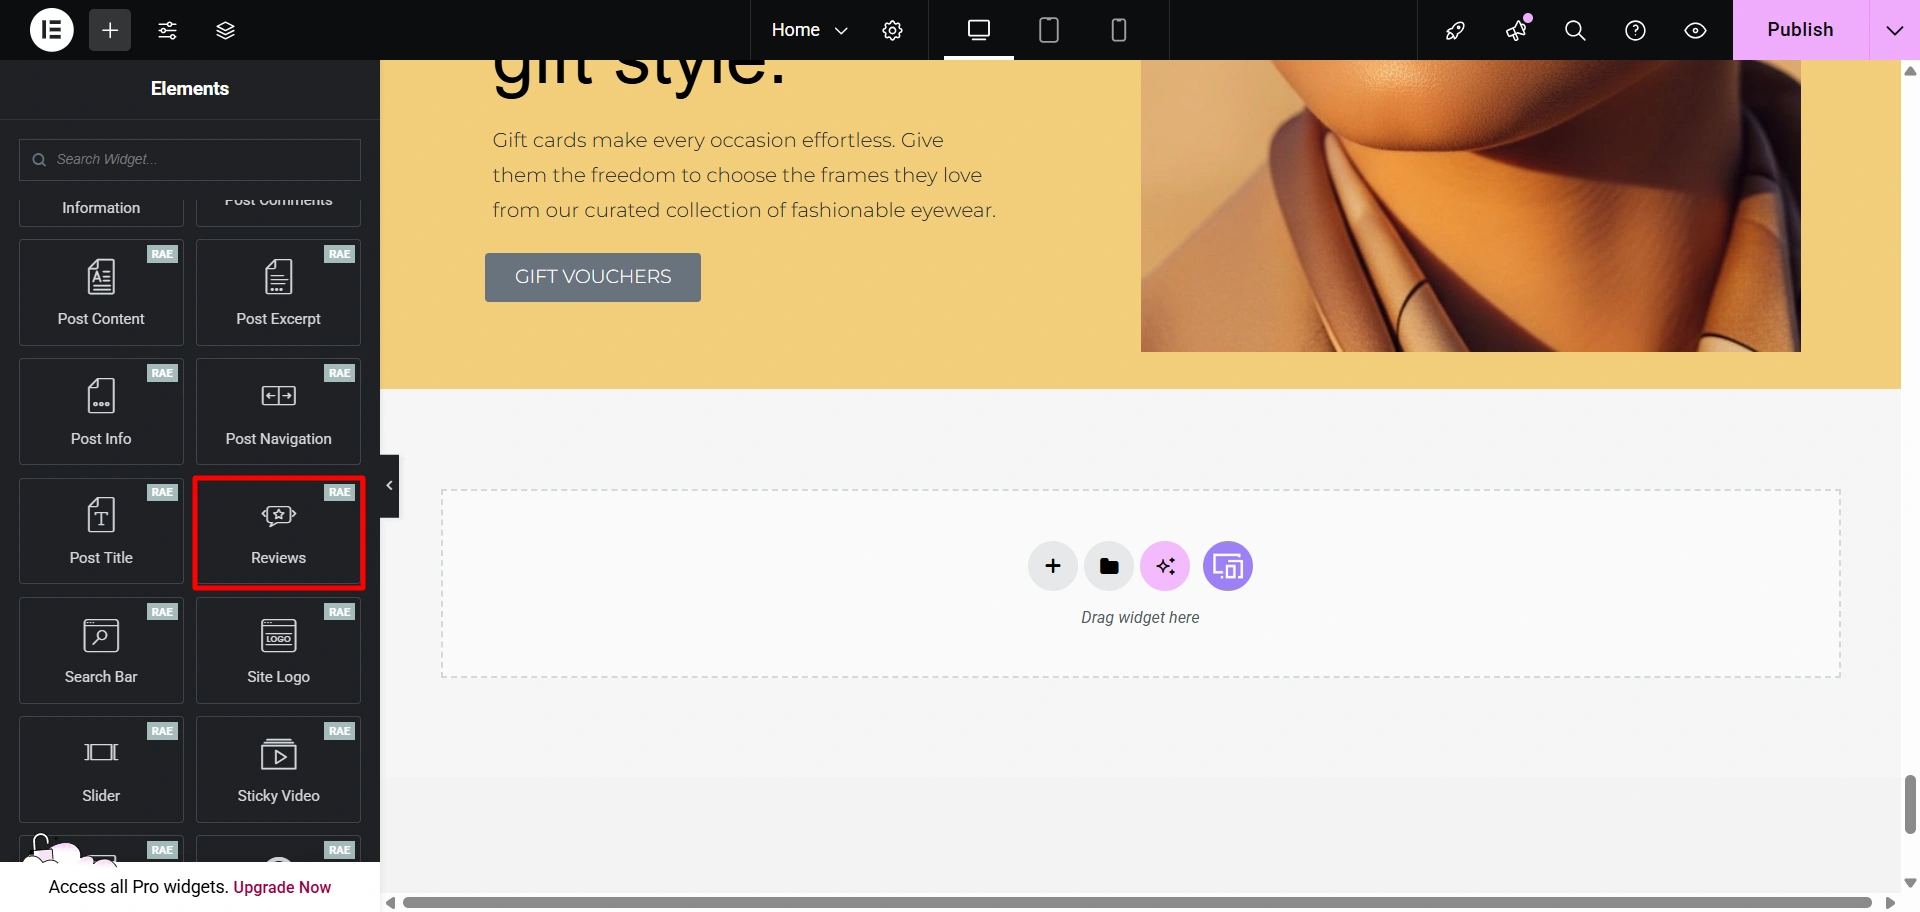
Task: Open the Finder search icon
Action: pos(1575,30)
